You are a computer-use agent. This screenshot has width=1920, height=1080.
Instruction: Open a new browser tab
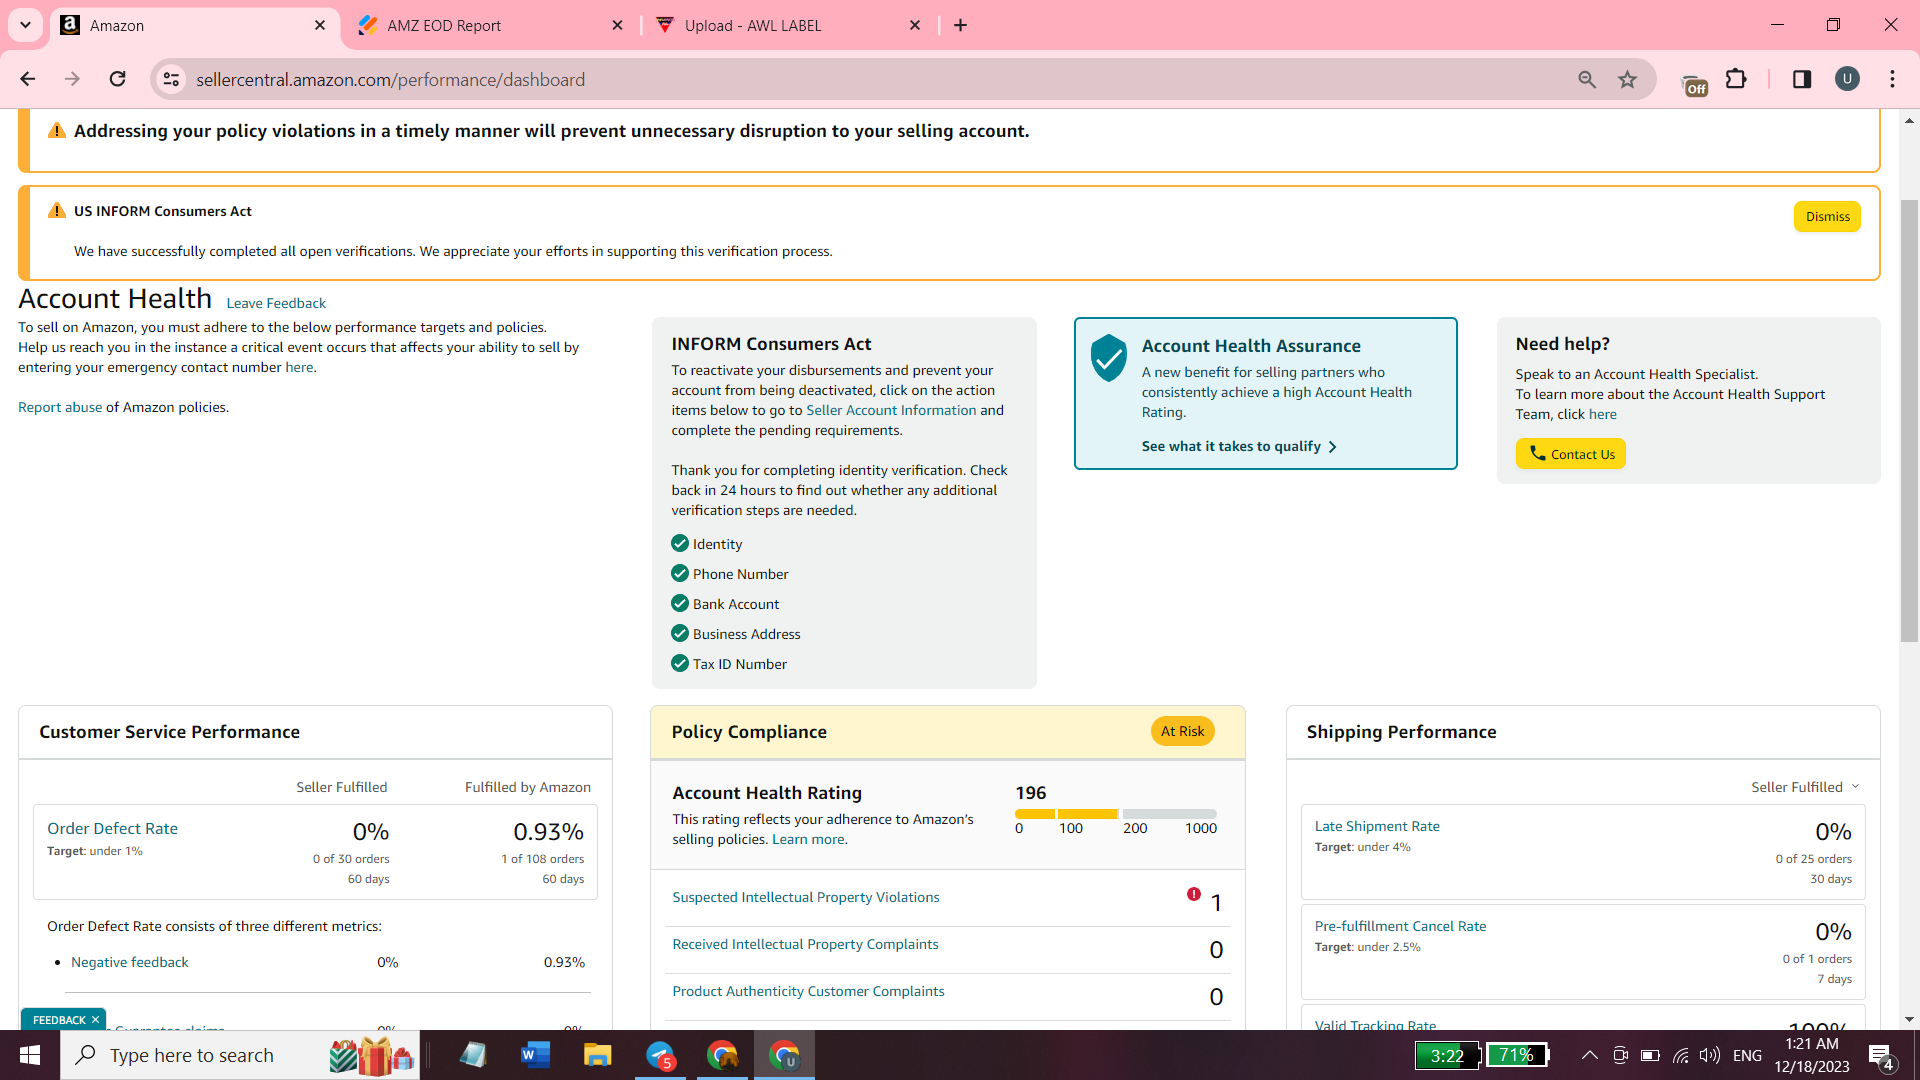coord(961,25)
